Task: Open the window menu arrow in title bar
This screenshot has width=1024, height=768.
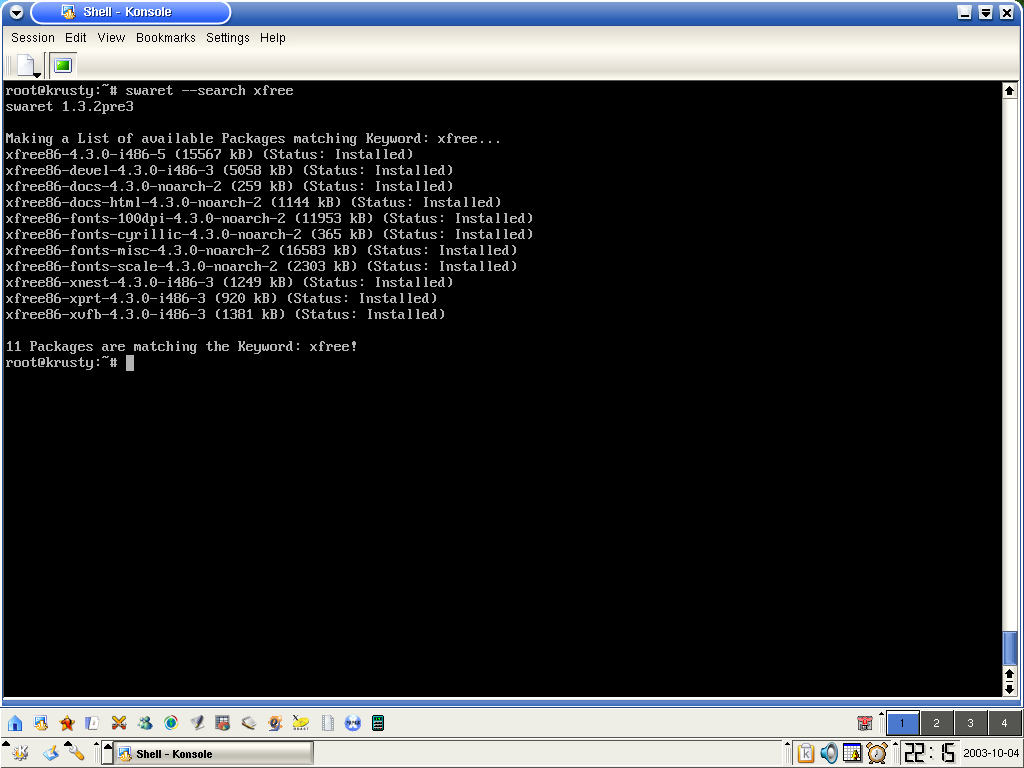Action: point(16,12)
